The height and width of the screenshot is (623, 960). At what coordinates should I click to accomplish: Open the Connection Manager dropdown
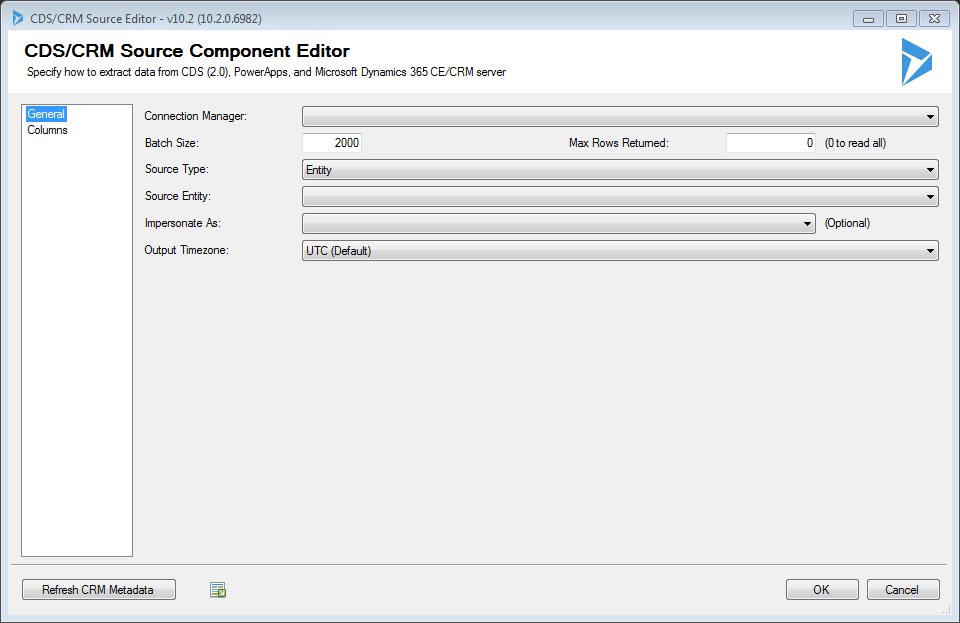coord(620,116)
